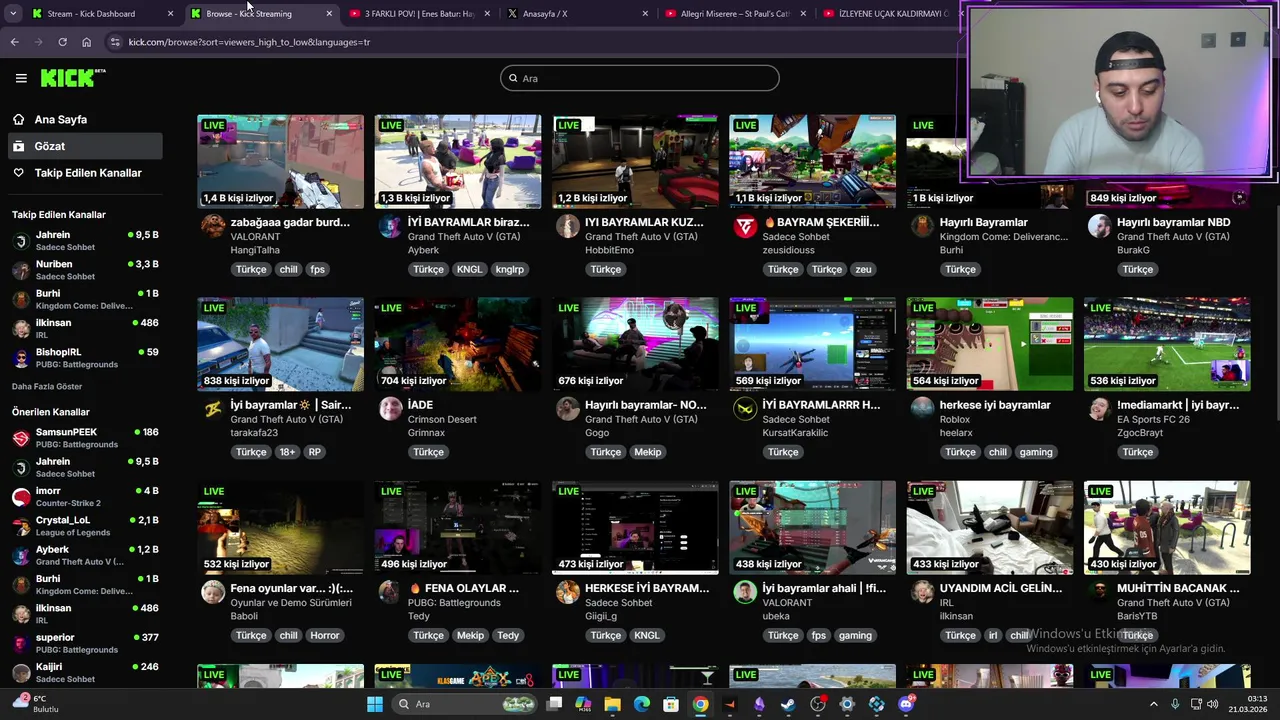The width and height of the screenshot is (1280, 720).
Task: Click browser home button
Action: [86, 42]
